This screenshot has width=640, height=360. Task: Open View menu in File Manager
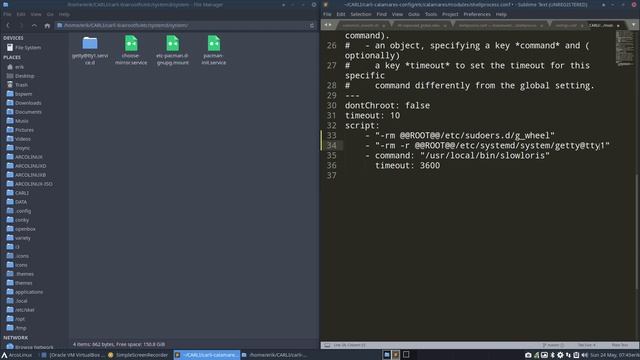tap(36, 14)
